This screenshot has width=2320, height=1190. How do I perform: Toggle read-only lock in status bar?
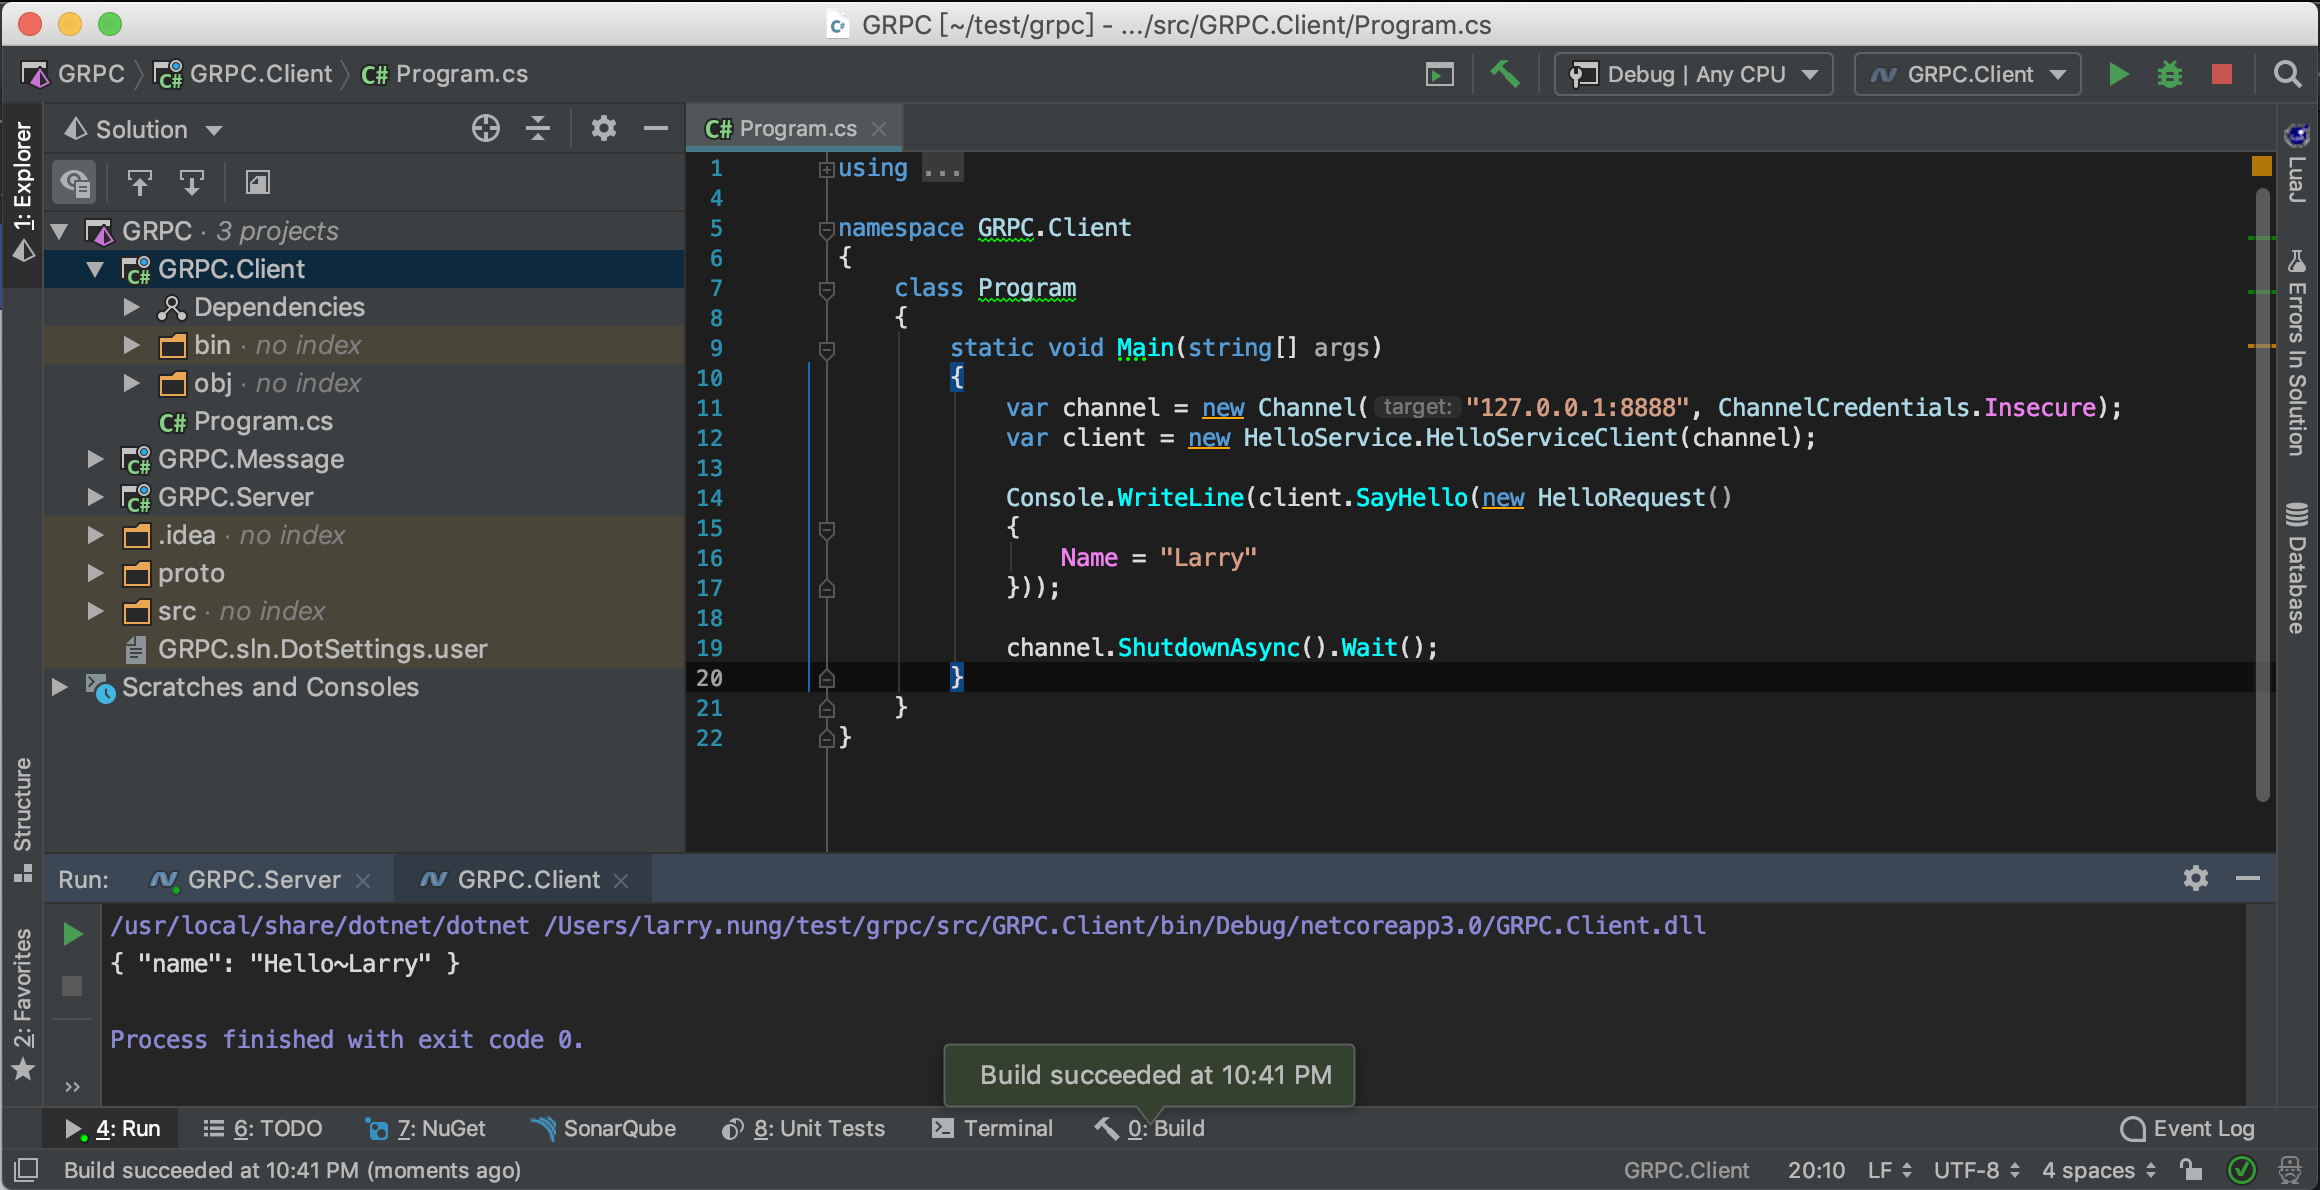click(x=2192, y=1170)
